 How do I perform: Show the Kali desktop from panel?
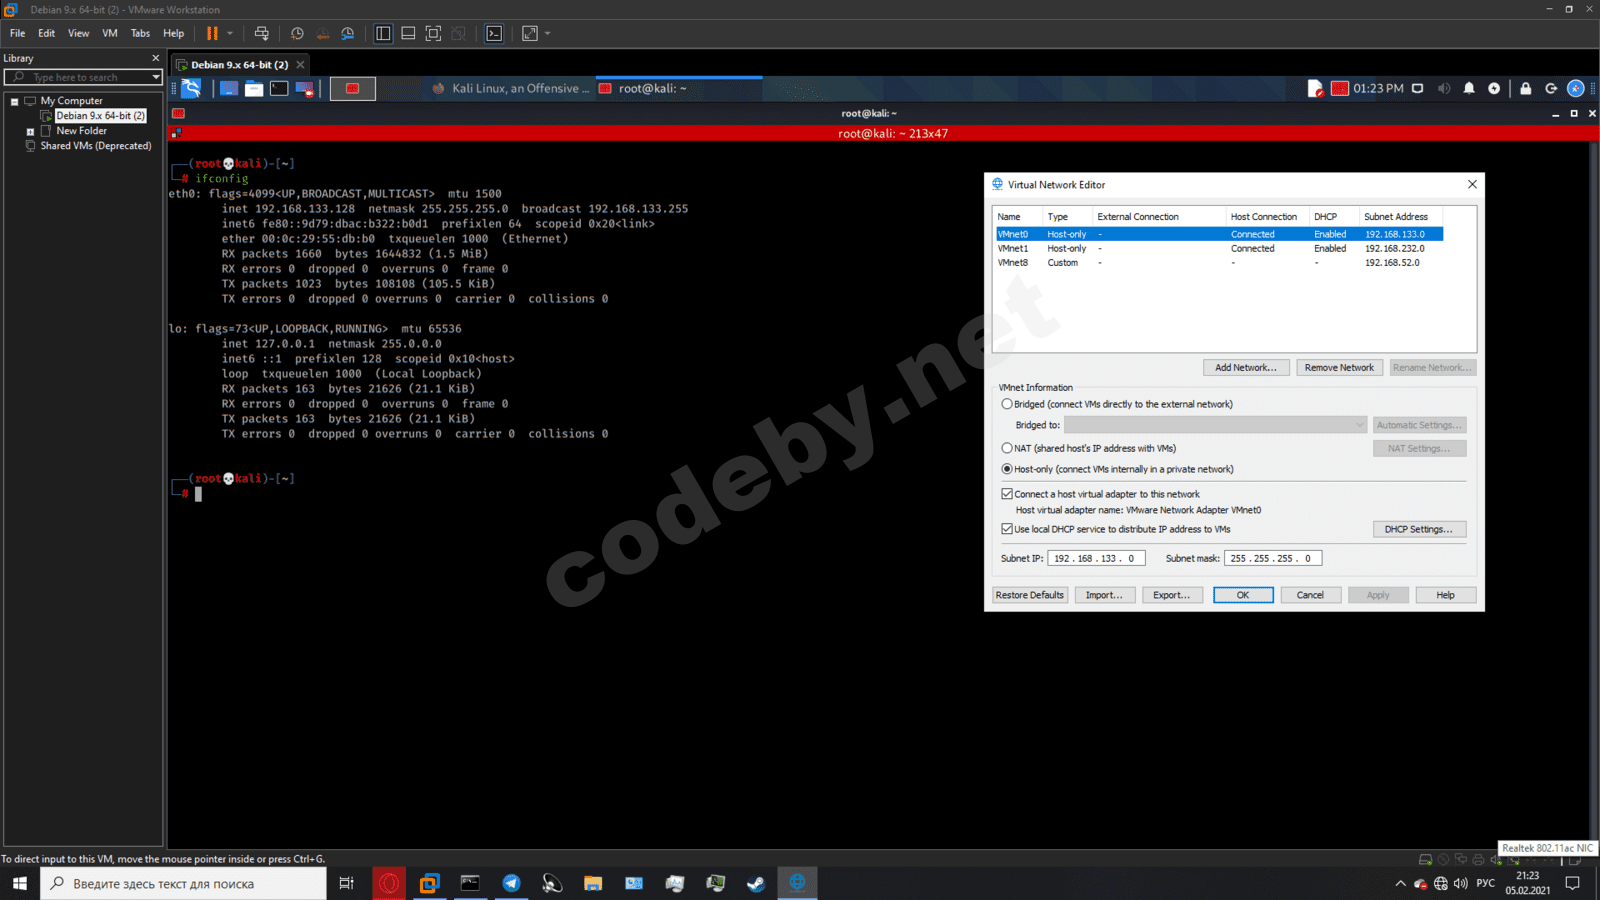click(x=229, y=88)
